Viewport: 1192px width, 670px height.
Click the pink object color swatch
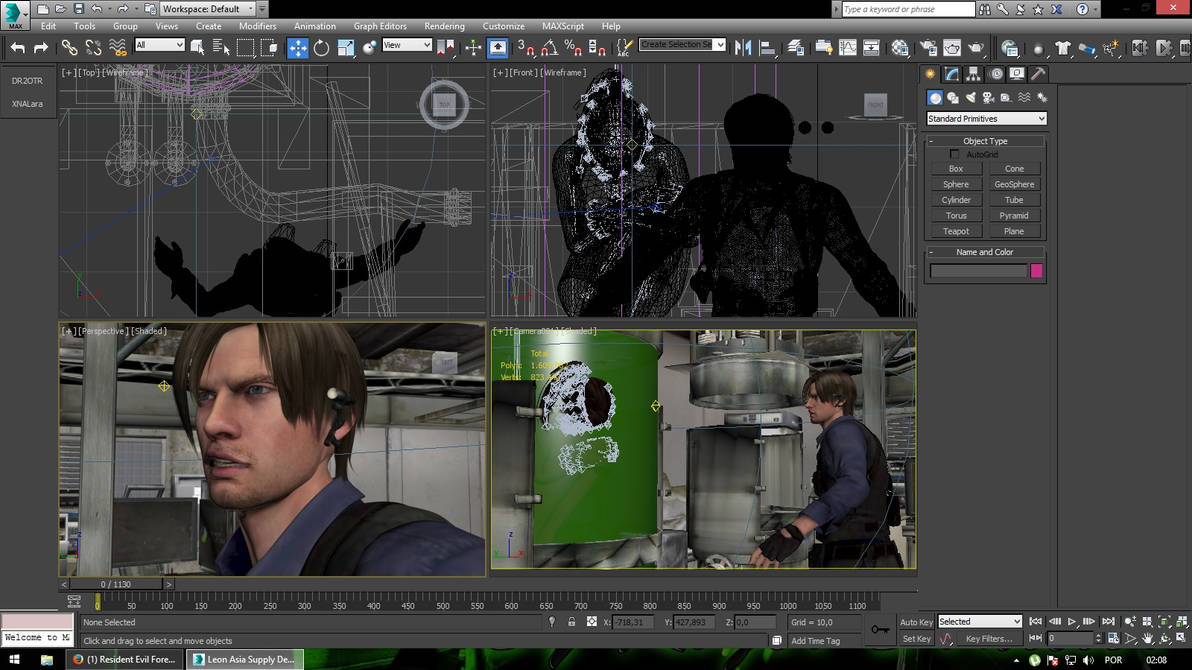[x=1036, y=271]
